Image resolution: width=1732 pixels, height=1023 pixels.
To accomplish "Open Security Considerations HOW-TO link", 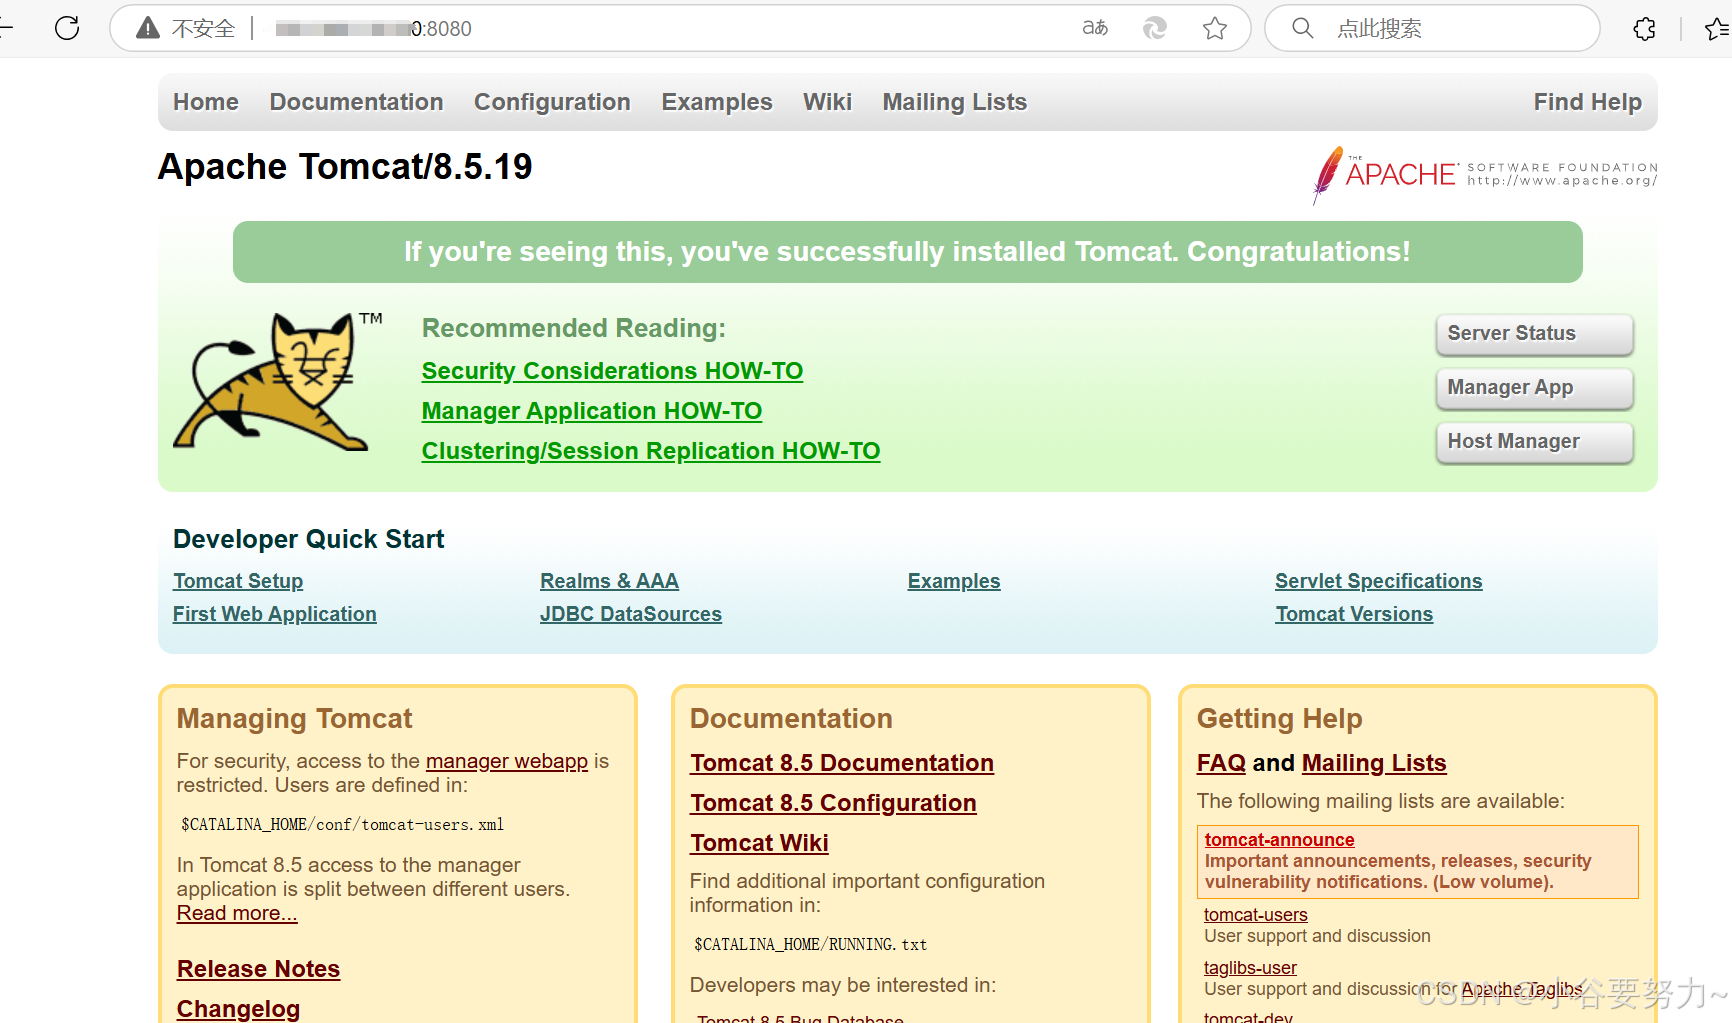I will click(x=612, y=371).
